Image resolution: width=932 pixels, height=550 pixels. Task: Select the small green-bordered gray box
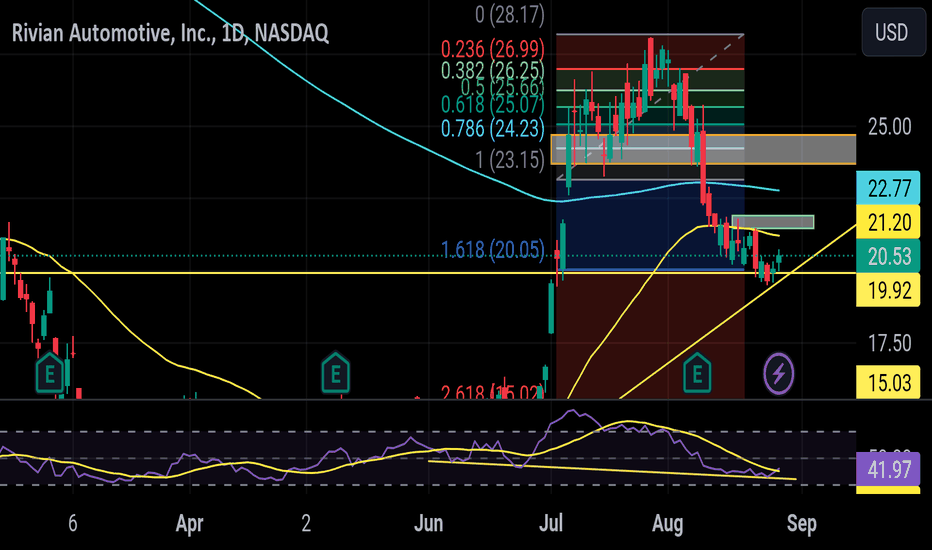[x=773, y=222]
